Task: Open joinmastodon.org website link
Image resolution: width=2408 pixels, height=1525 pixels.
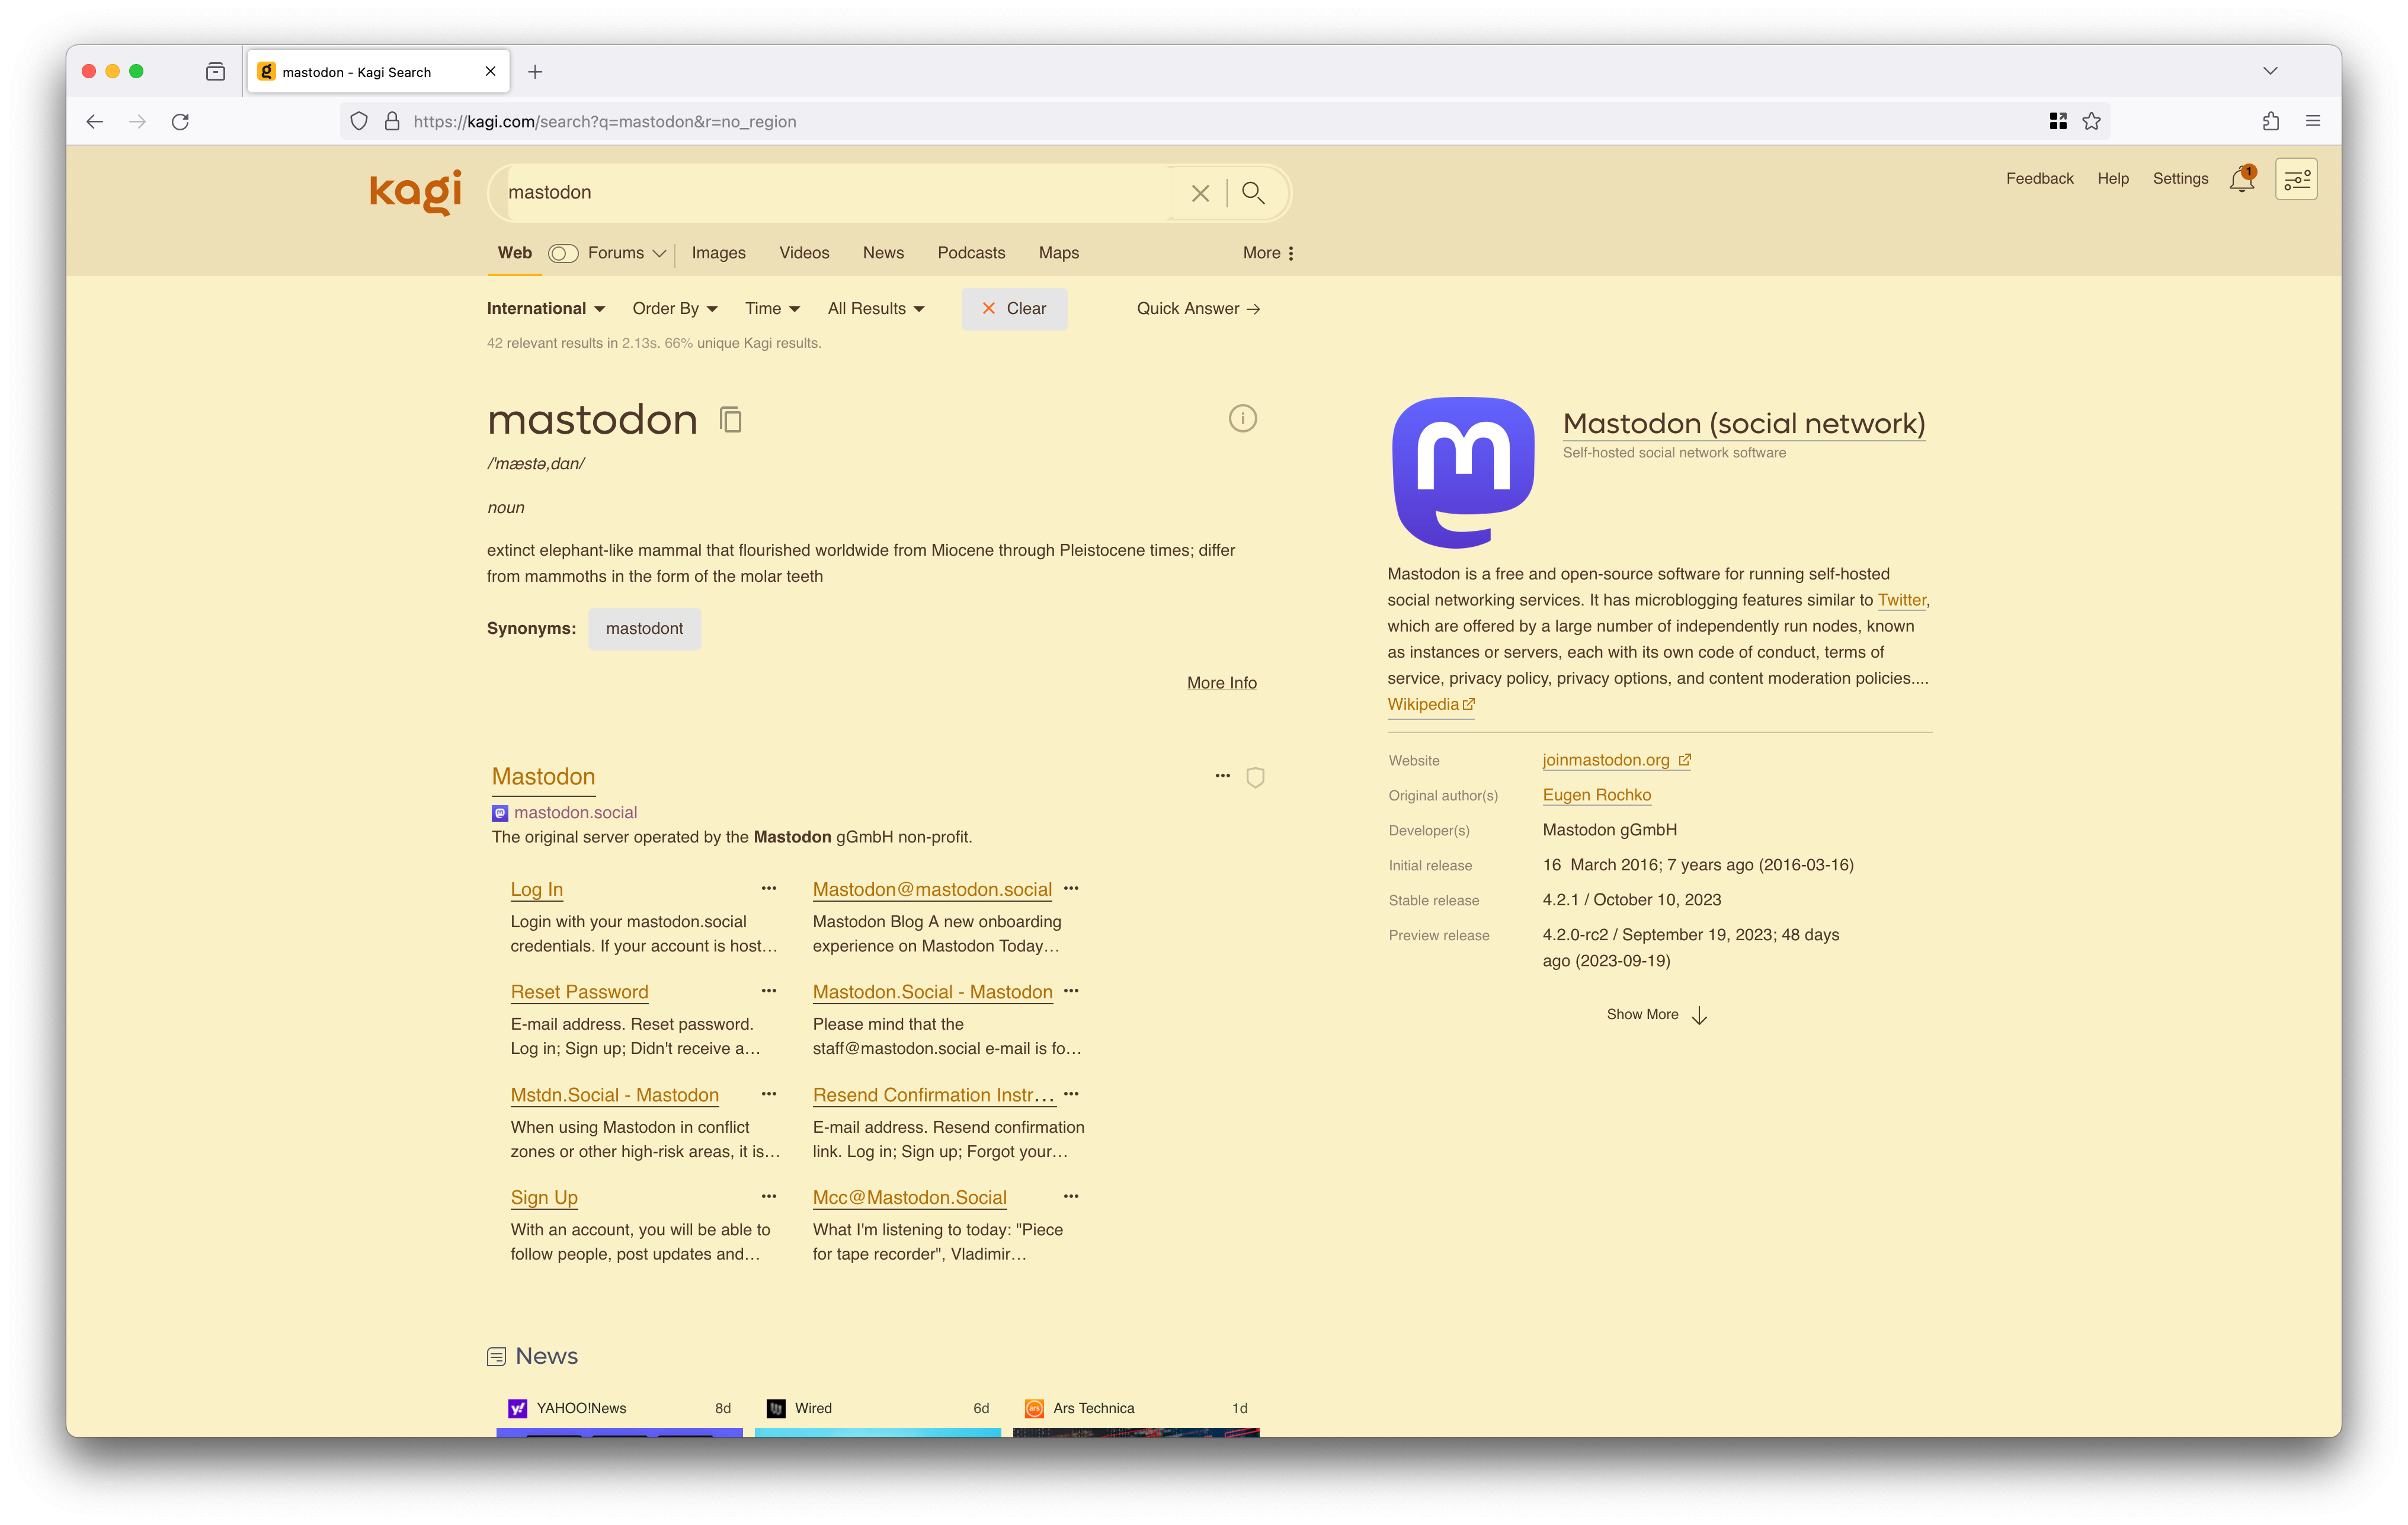Action: [x=1616, y=760]
